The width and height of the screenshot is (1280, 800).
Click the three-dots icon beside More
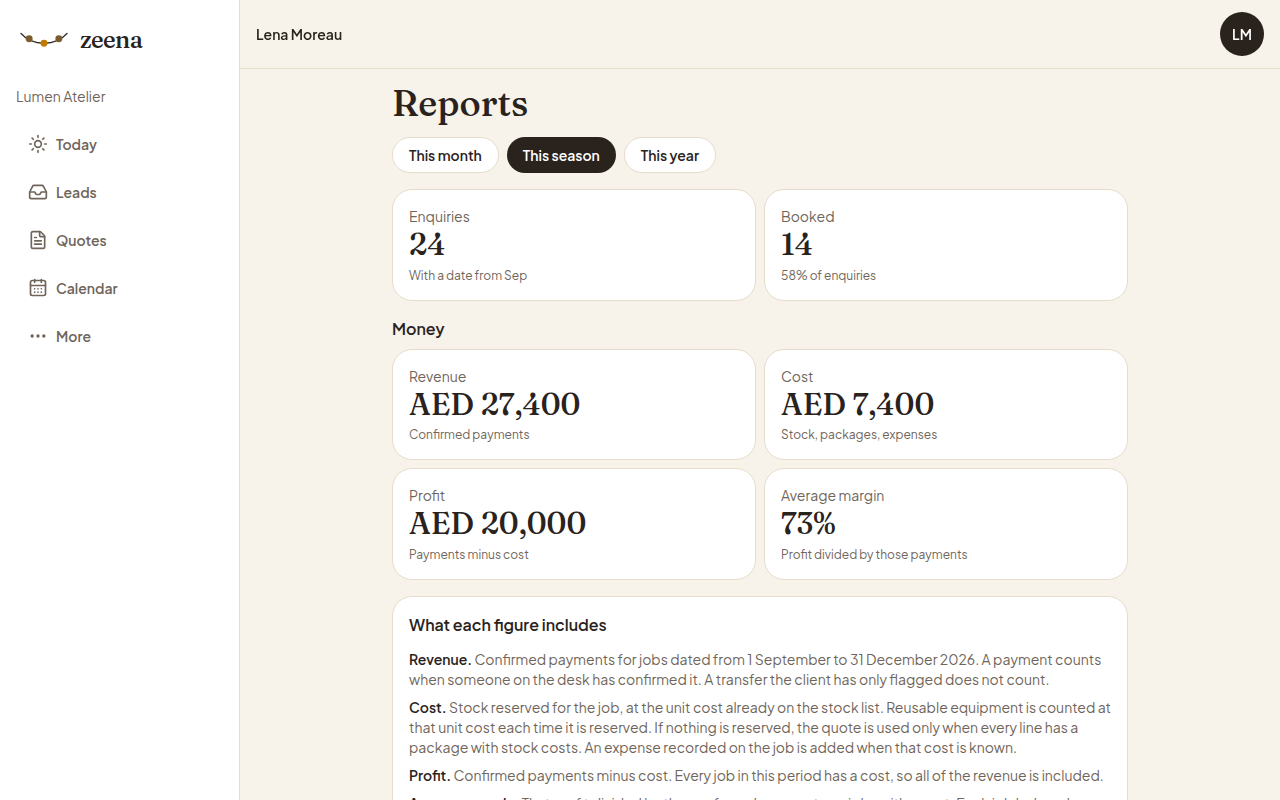[x=38, y=336]
